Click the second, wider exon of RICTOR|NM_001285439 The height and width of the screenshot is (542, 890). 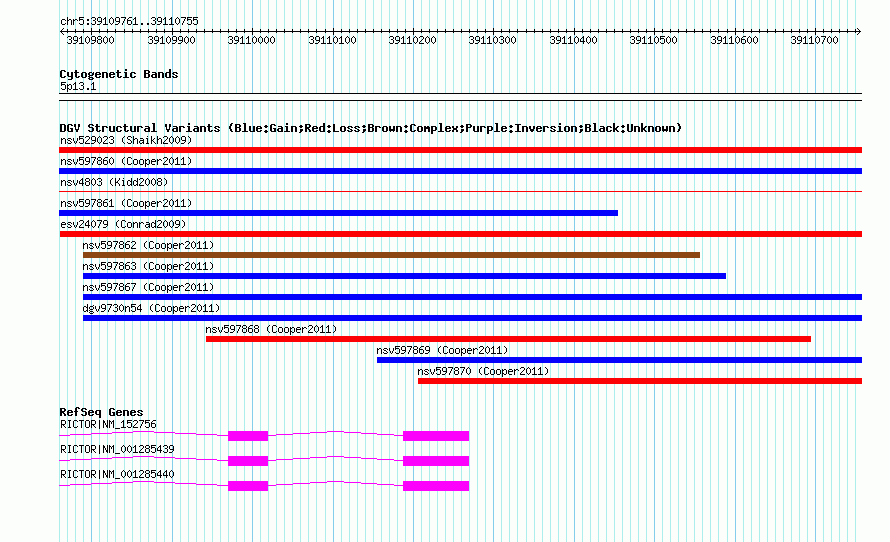[x=436, y=461]
